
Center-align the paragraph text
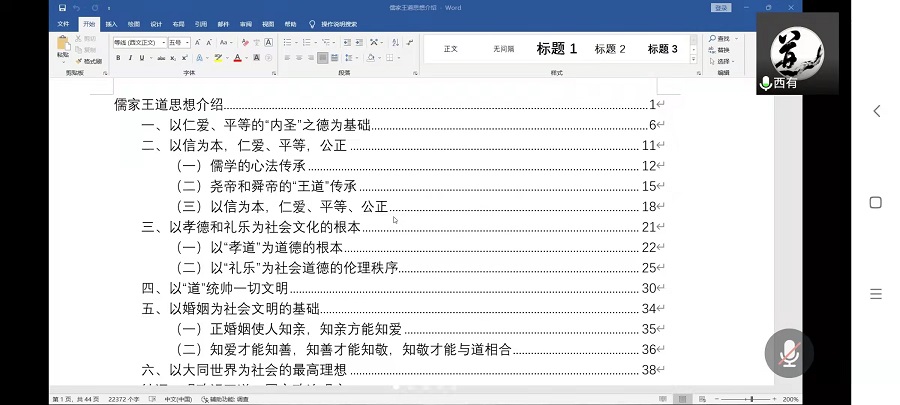click(298, 58)
